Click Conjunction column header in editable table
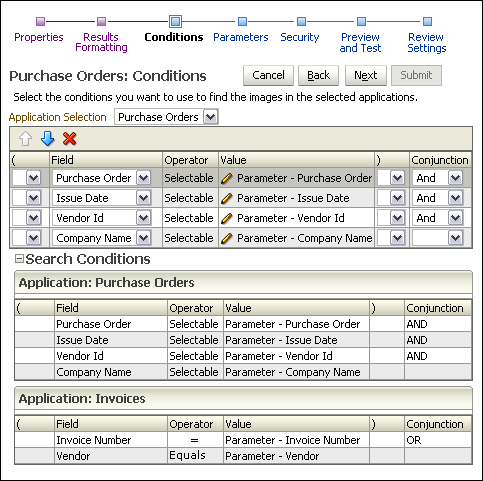The height and width of the screenshot is (481, 483). [440, 160]
